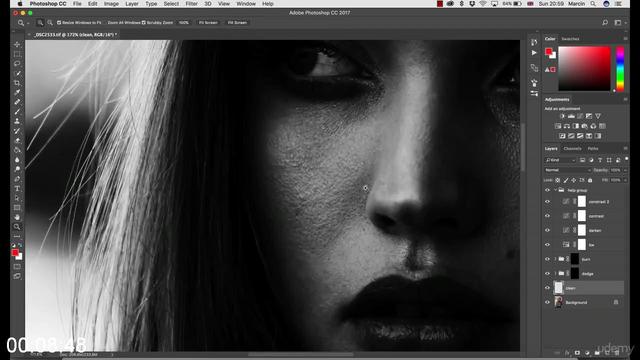Switch to the Swatches tab

coord(570,39)
